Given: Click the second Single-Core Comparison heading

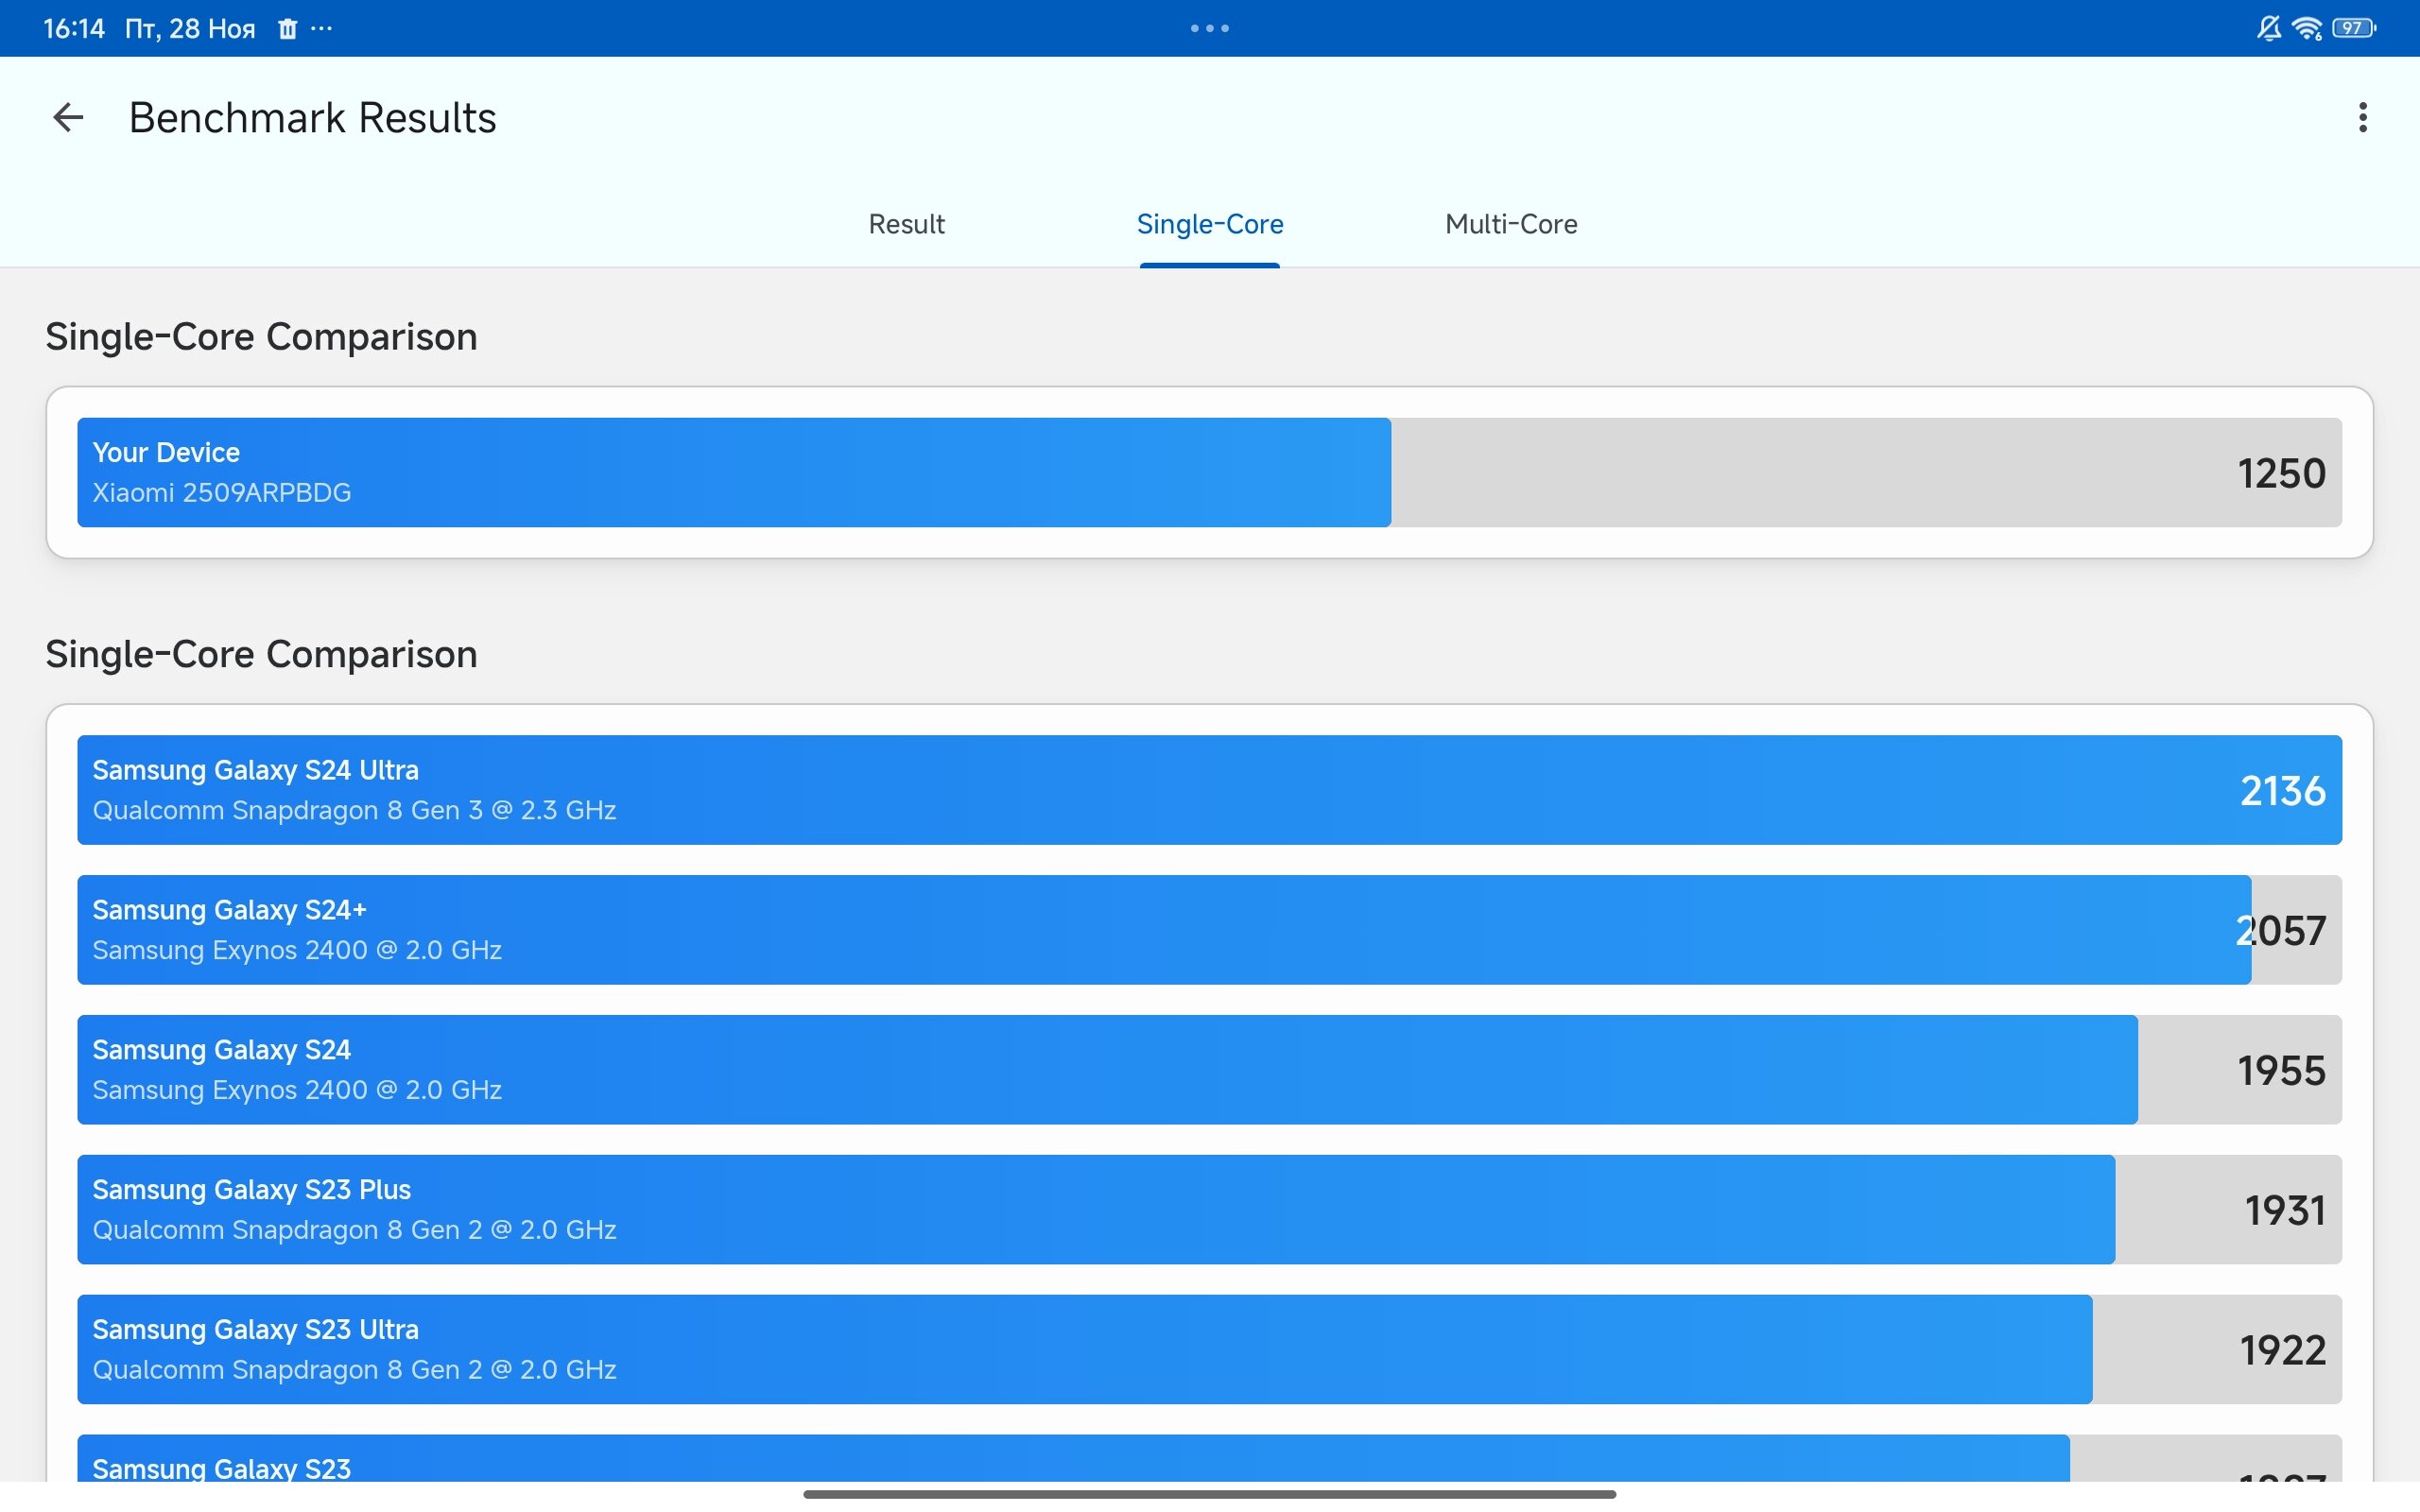Looking at the screenshot, I should [261, 654].
